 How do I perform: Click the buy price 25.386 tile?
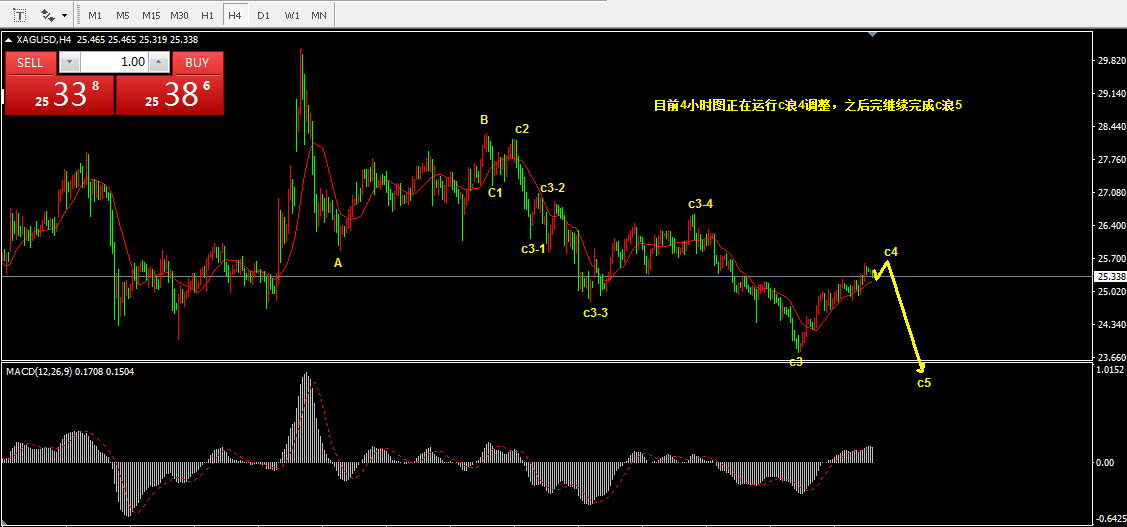170,95
